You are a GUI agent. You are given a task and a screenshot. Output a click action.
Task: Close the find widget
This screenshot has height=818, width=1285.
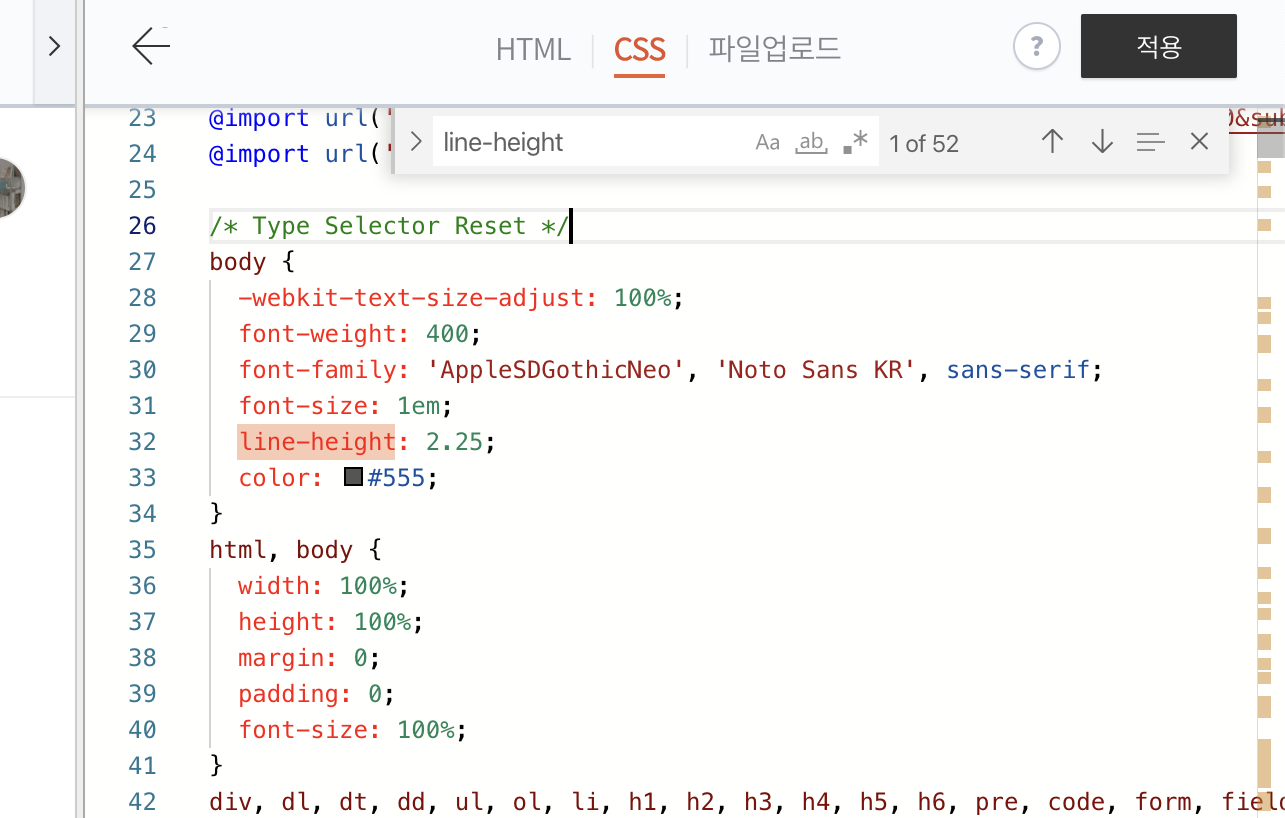tap(1198, 141)
